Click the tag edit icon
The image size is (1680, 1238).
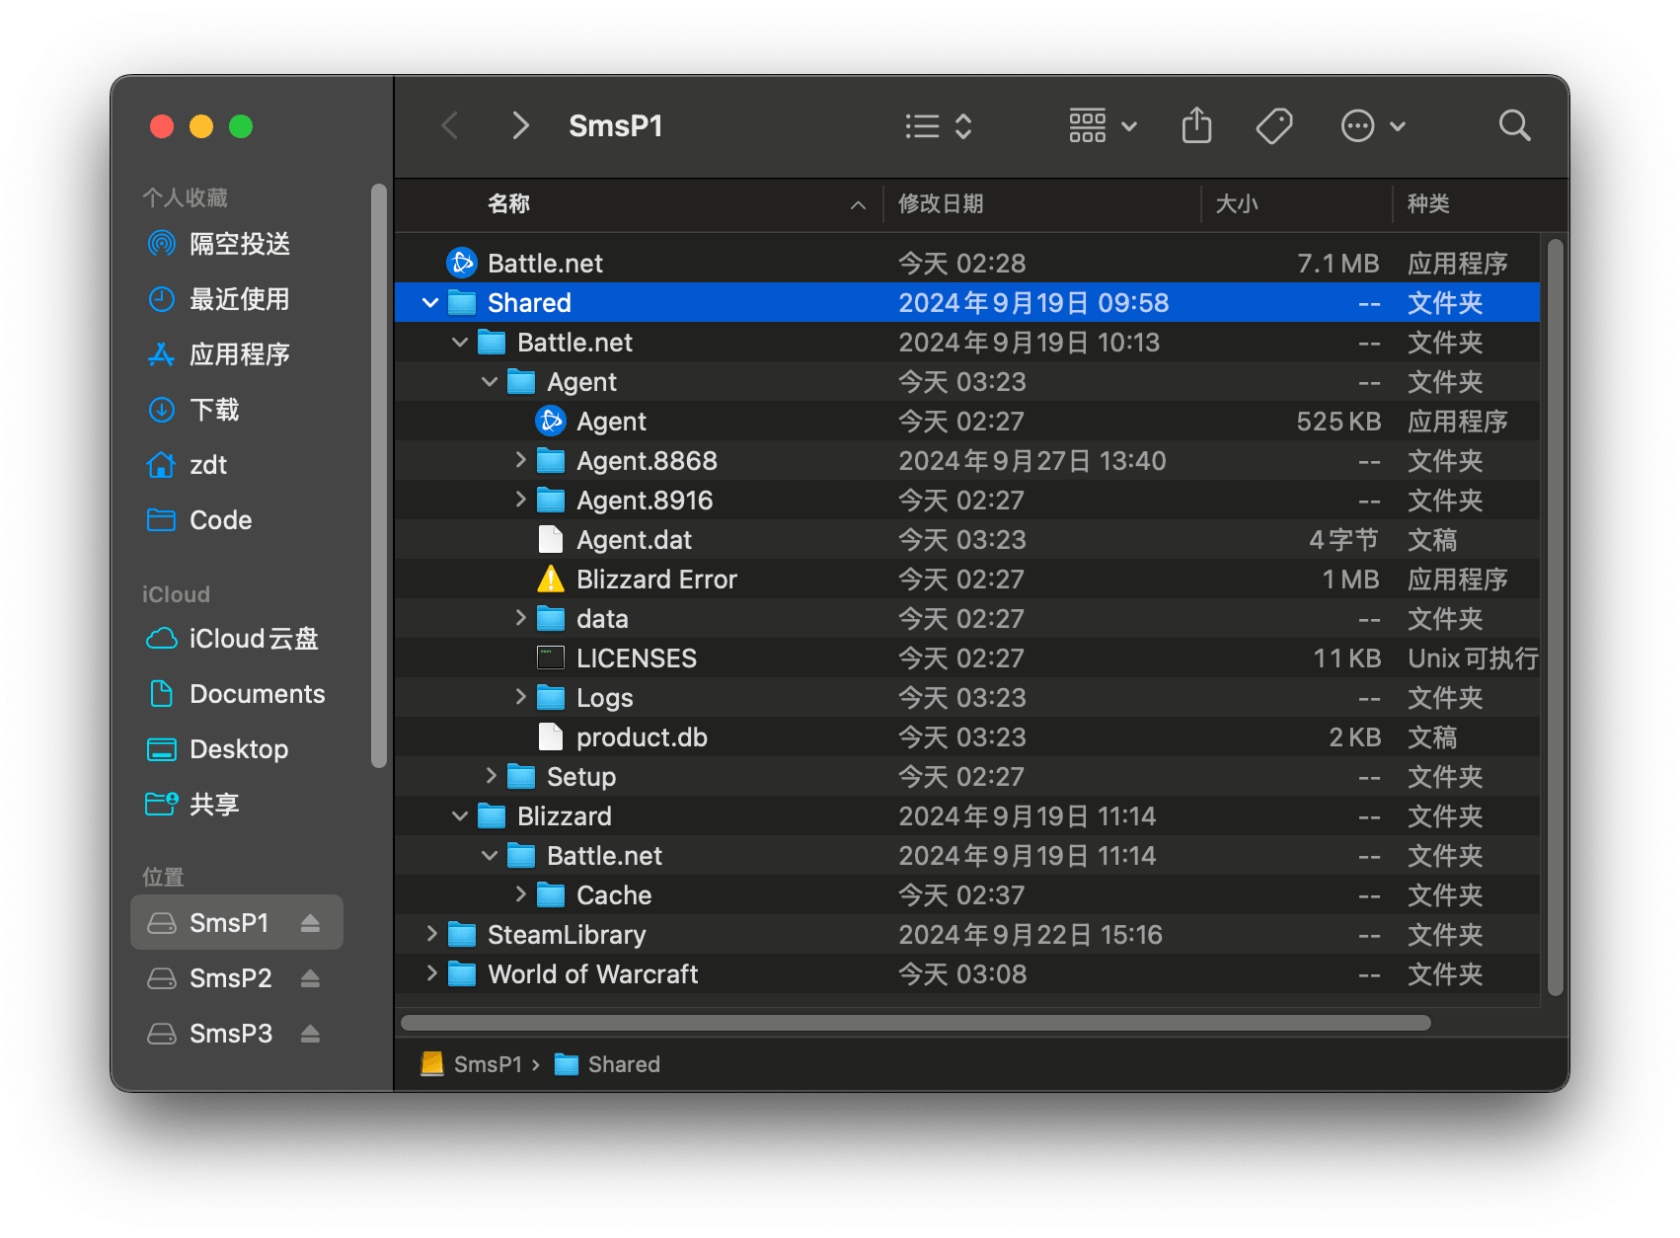click(1274, 126)
